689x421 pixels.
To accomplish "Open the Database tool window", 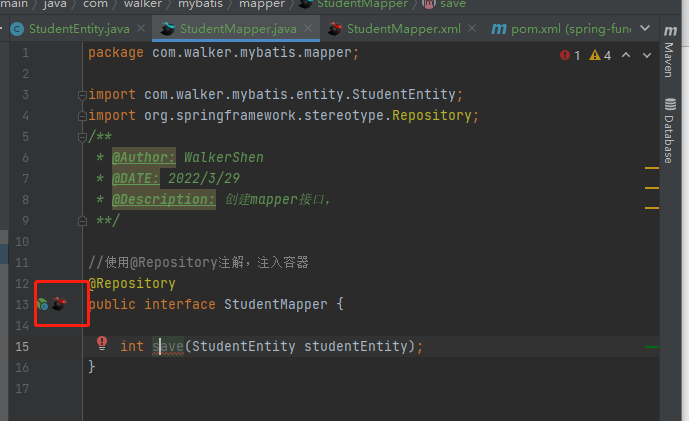I will [669, 131].
